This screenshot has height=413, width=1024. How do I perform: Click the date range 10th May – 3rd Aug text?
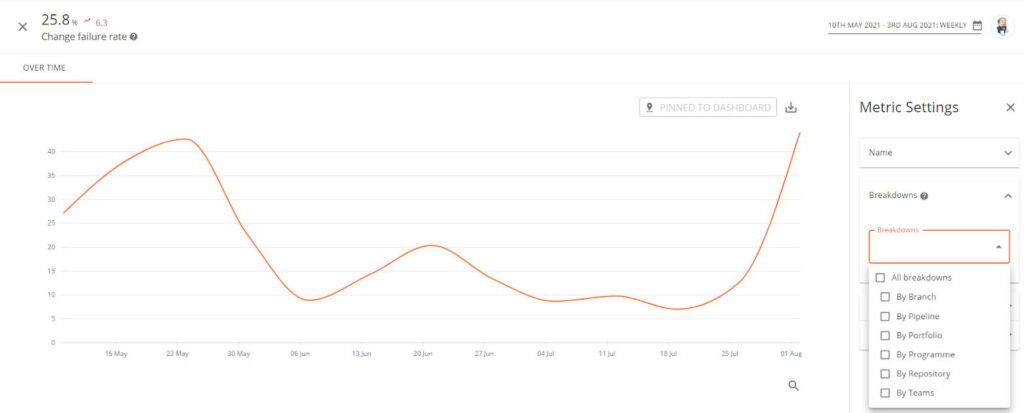[897, 26]
